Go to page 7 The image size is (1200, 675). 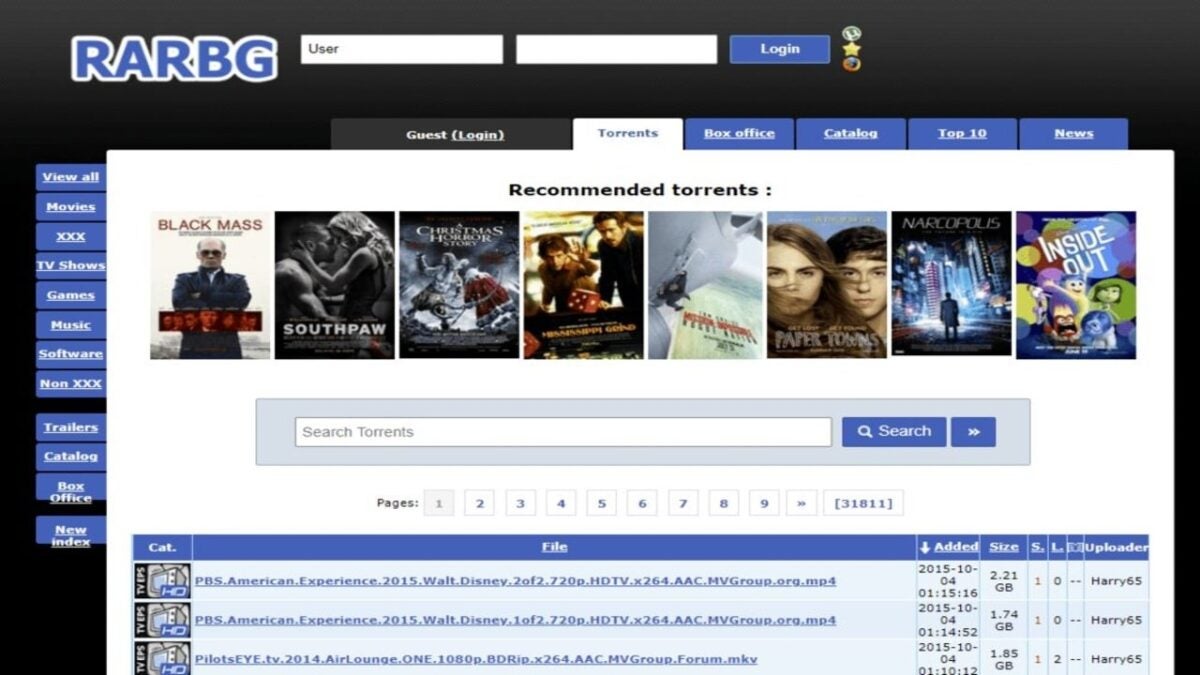(x=683, y=503)
